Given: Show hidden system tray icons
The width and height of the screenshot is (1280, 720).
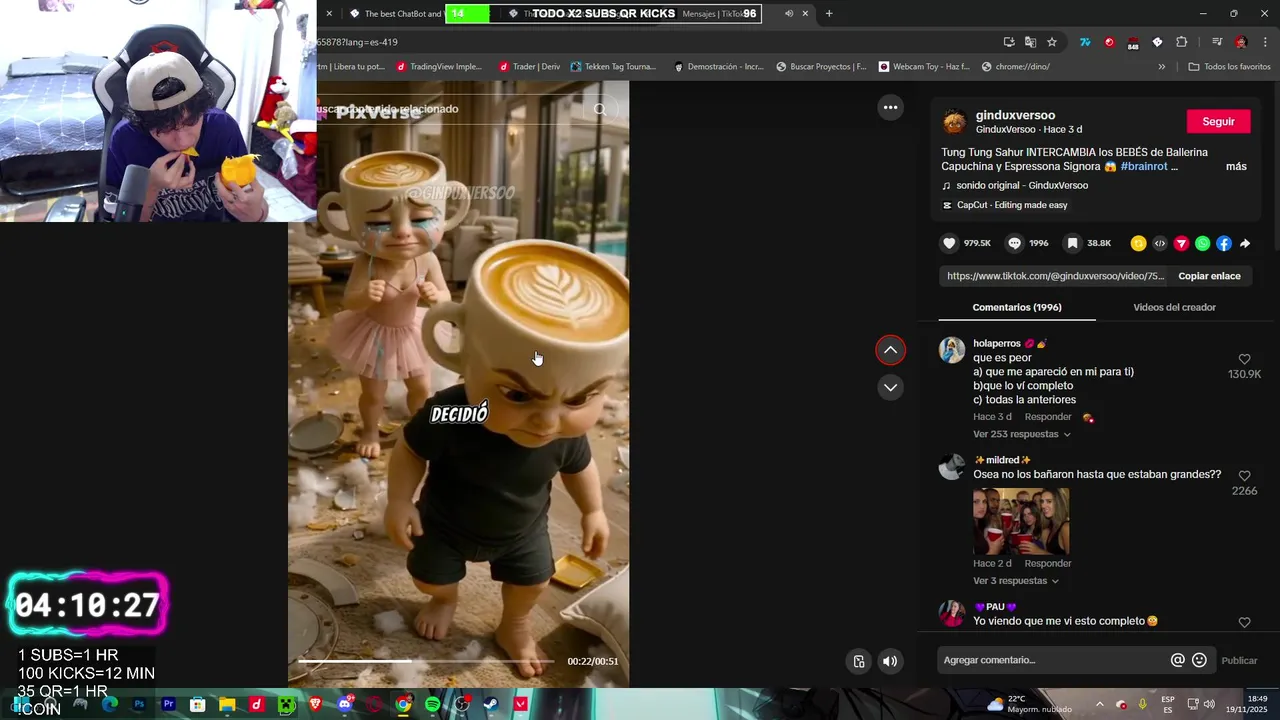Looking at the screenshot, I should click(1099, 704).
